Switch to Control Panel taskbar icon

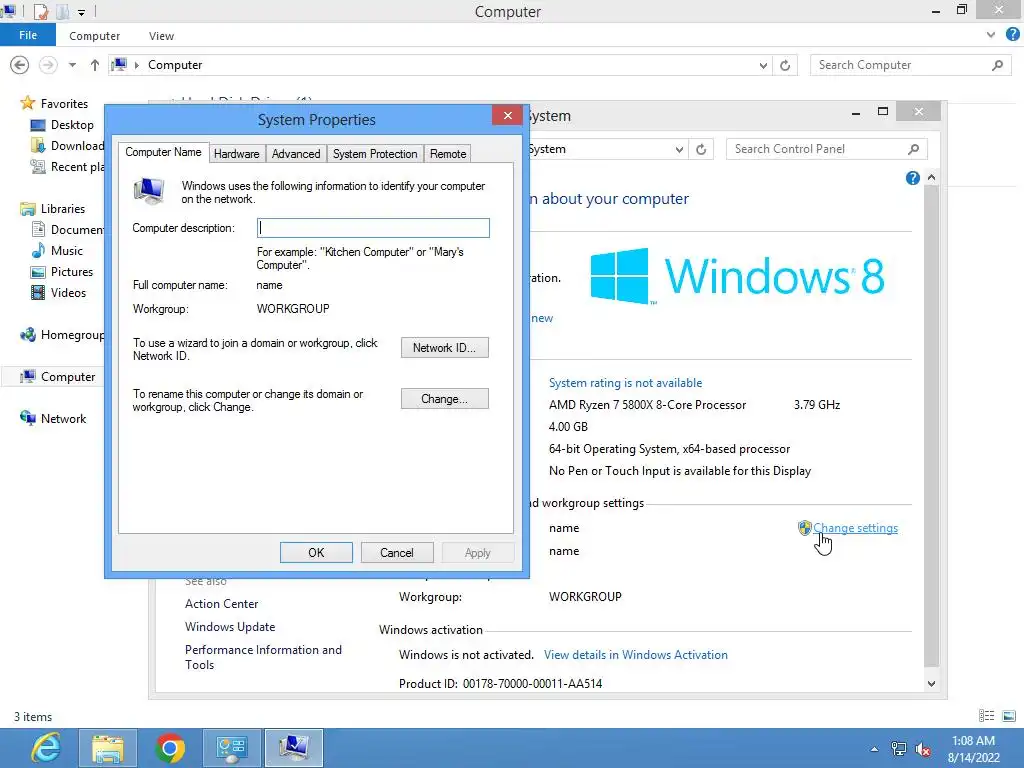231,748
